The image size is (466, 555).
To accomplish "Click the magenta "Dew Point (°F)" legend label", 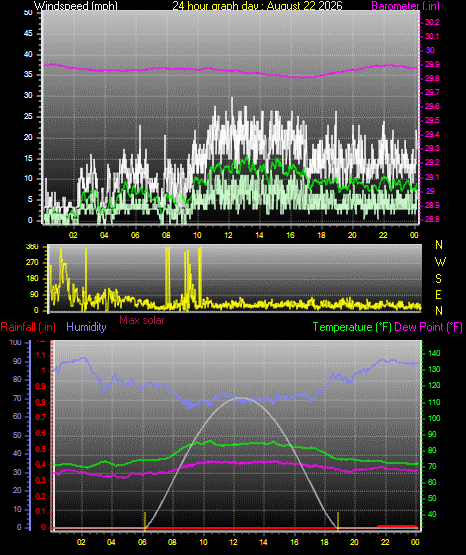I will click(428, 327).
